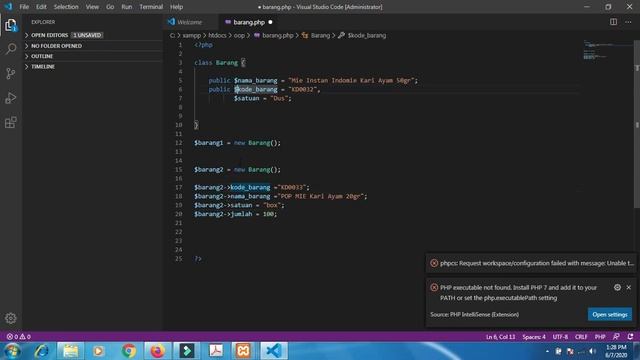The height and width of the screenshot is (360, 640).
Task: Open View menu
Action: point(92,7)
